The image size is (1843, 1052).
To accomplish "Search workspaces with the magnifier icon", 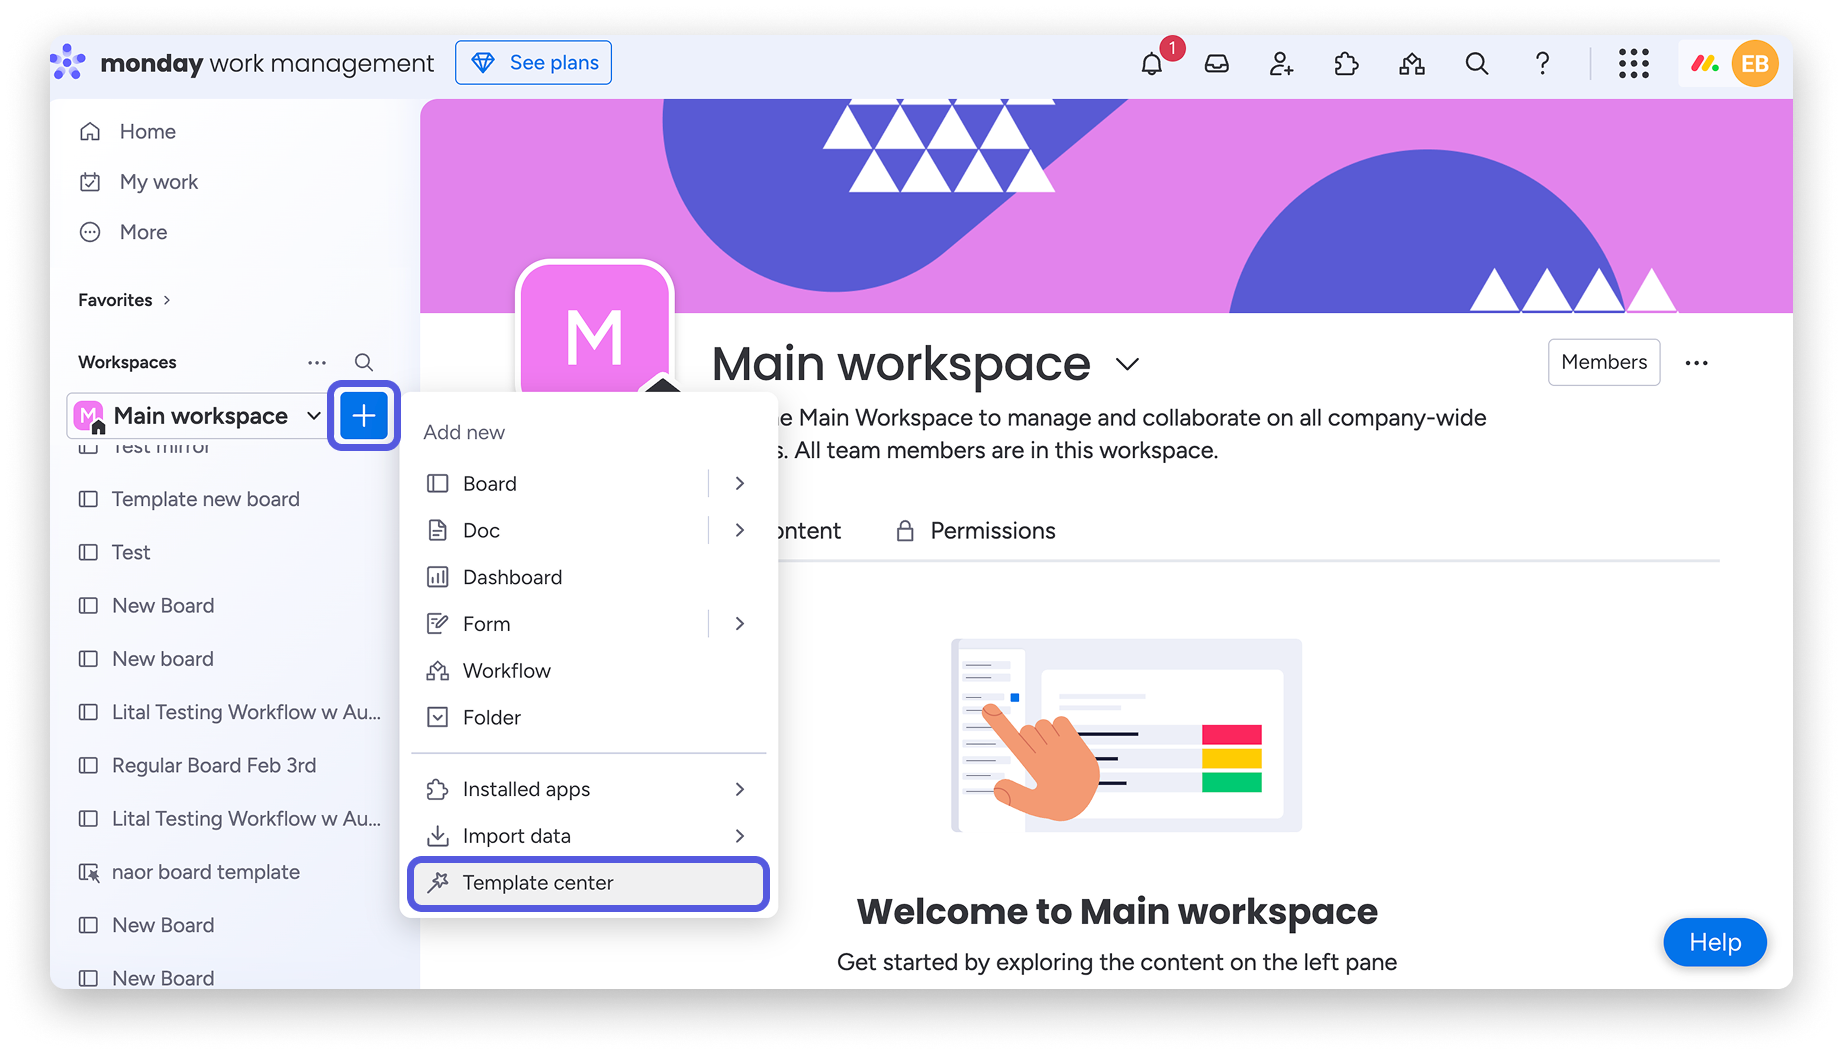I will click(x=364, y=362).
